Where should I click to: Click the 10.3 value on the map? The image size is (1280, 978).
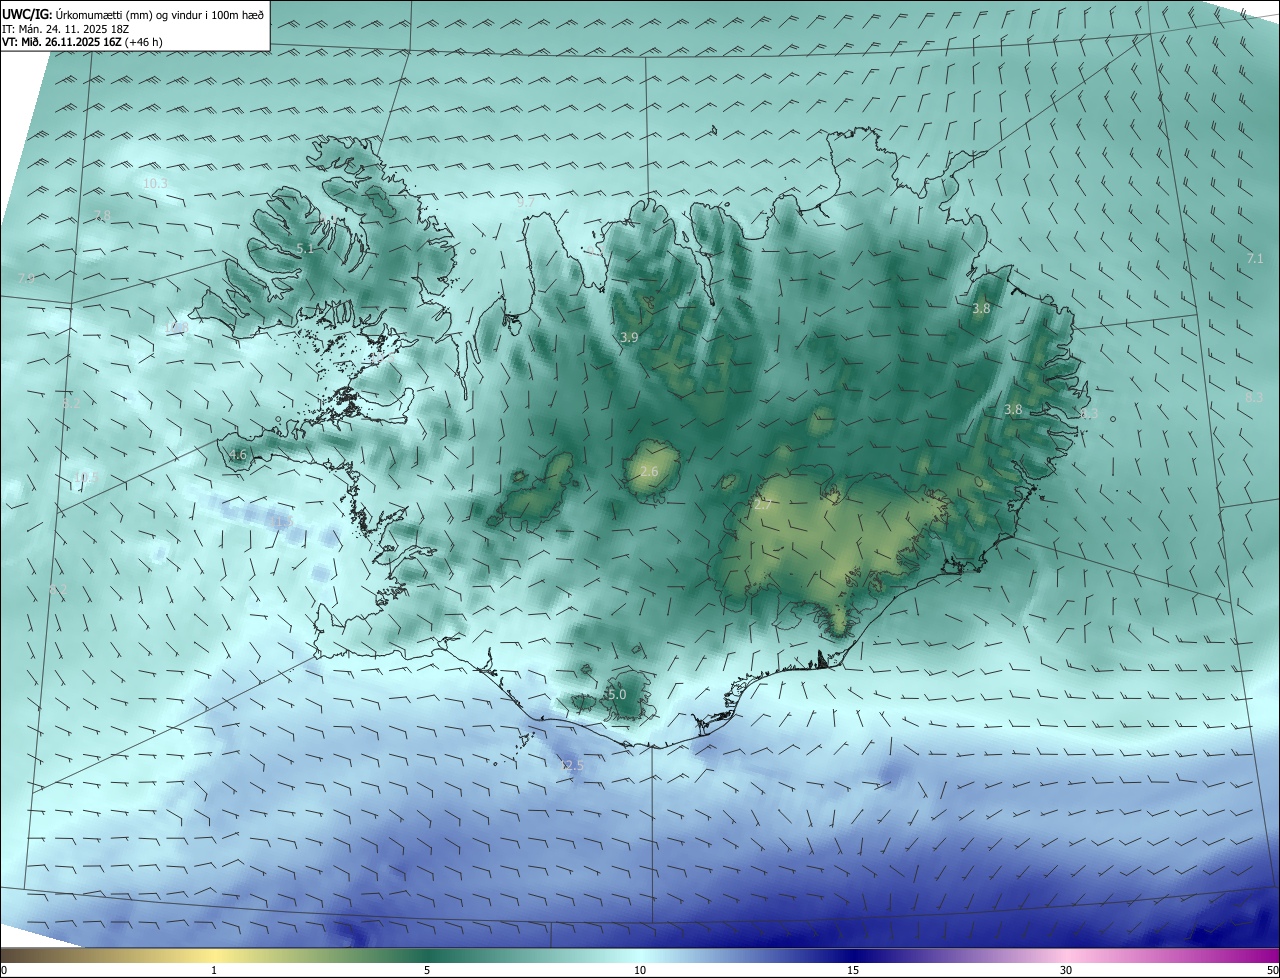(155, 184)
